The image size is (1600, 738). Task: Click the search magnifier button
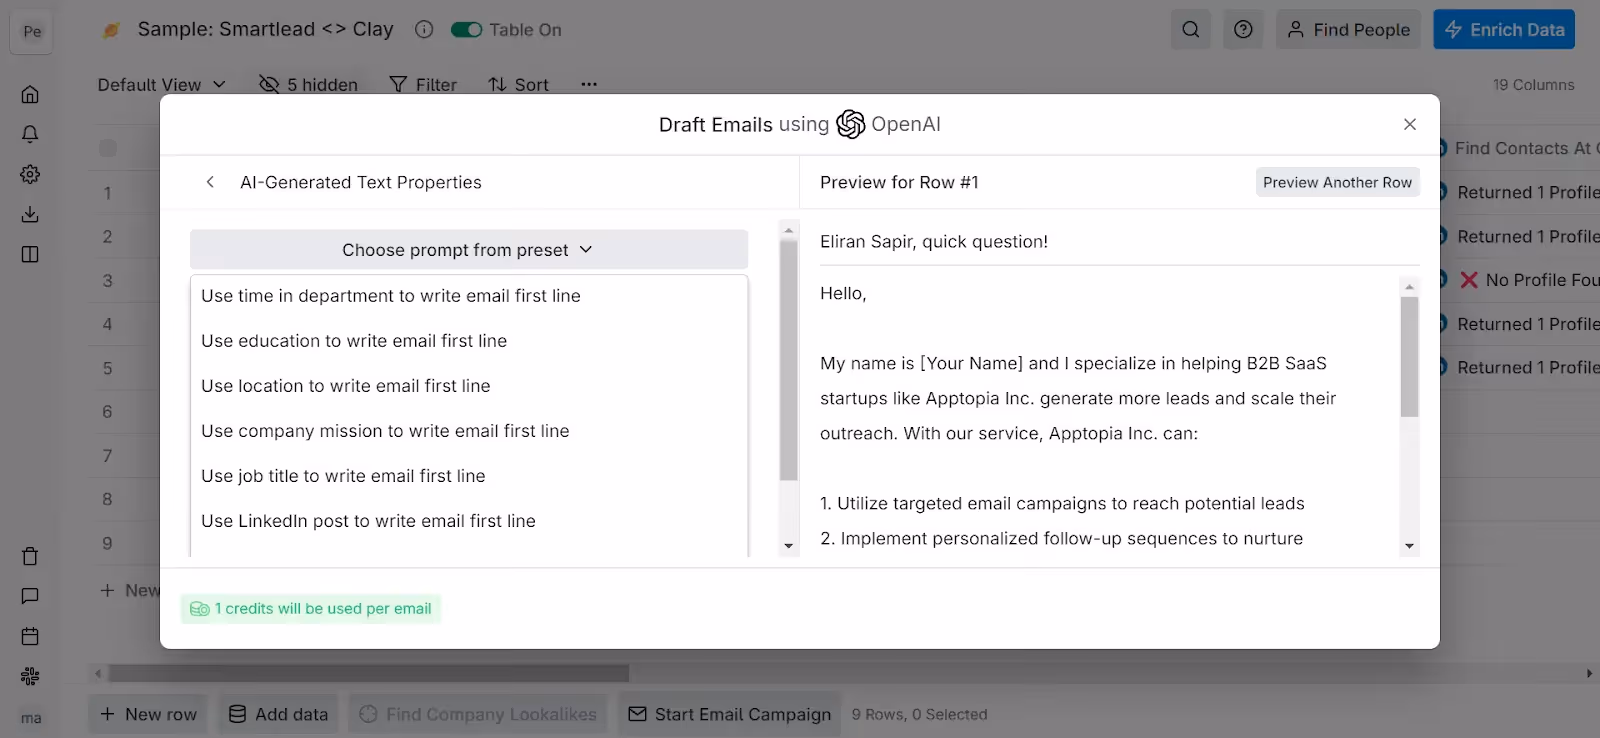[x=1190, y=29]
